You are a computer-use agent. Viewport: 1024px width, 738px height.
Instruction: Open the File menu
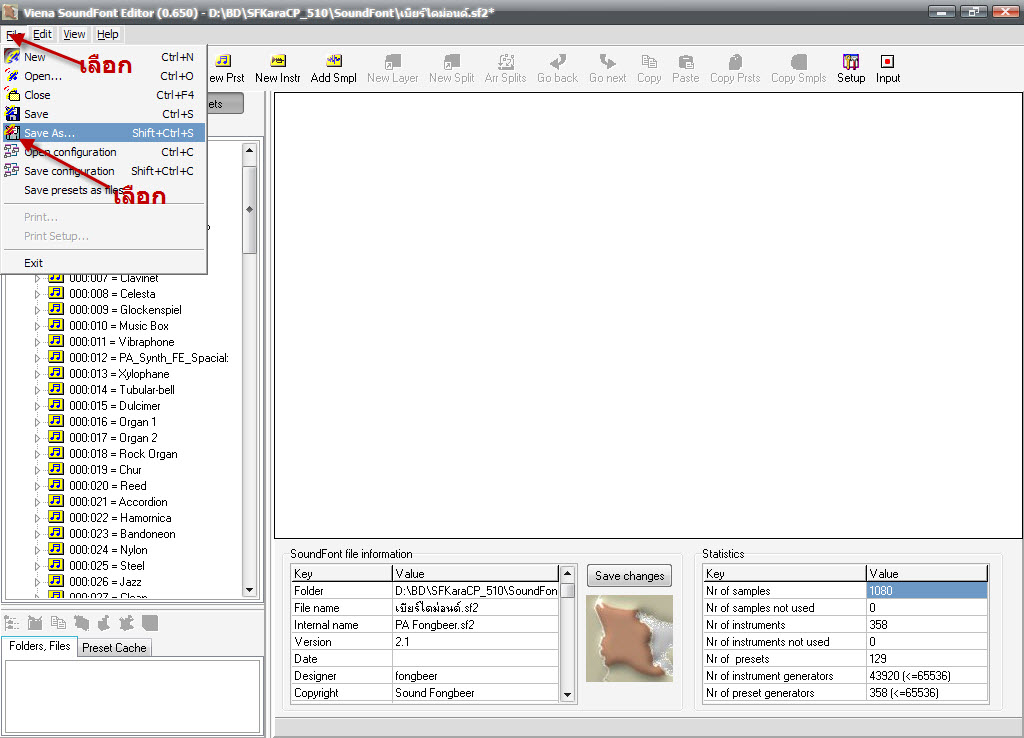[14, 34]
